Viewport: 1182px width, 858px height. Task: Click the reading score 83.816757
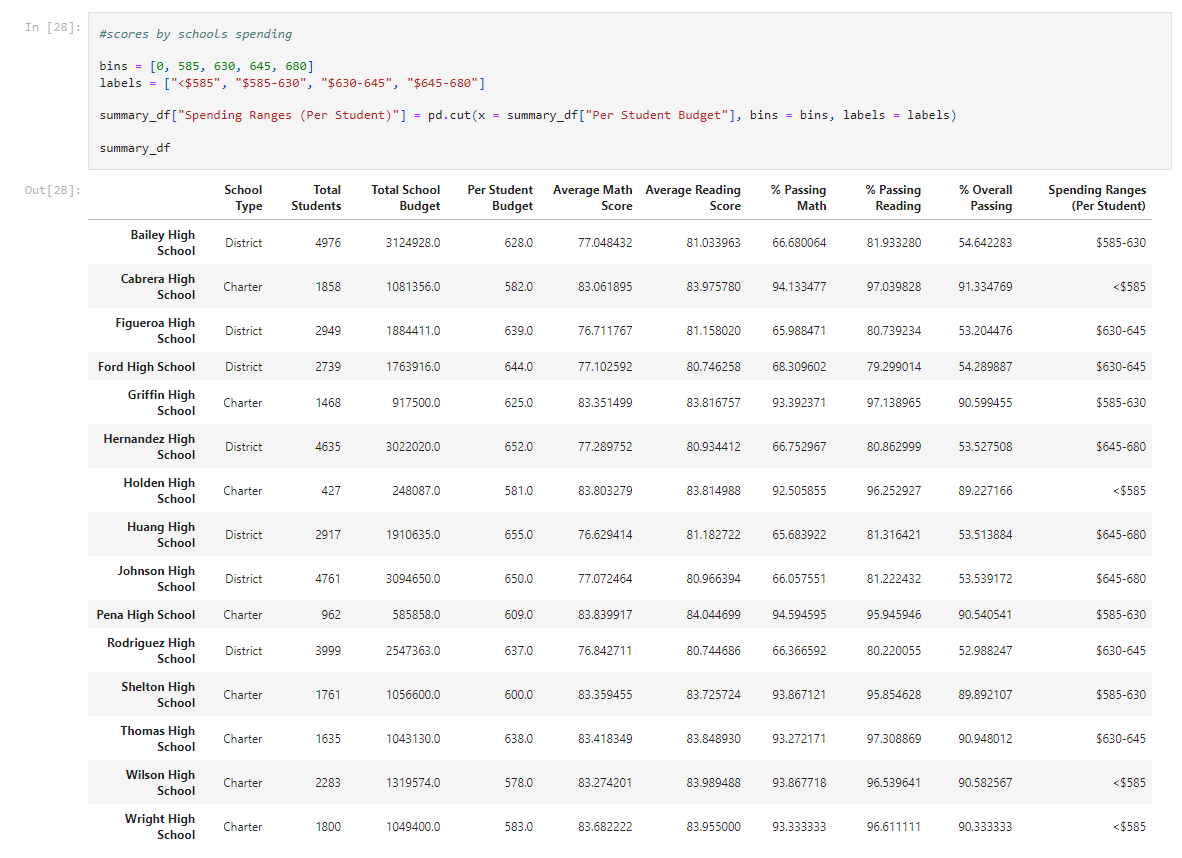[x=713, y=403]
